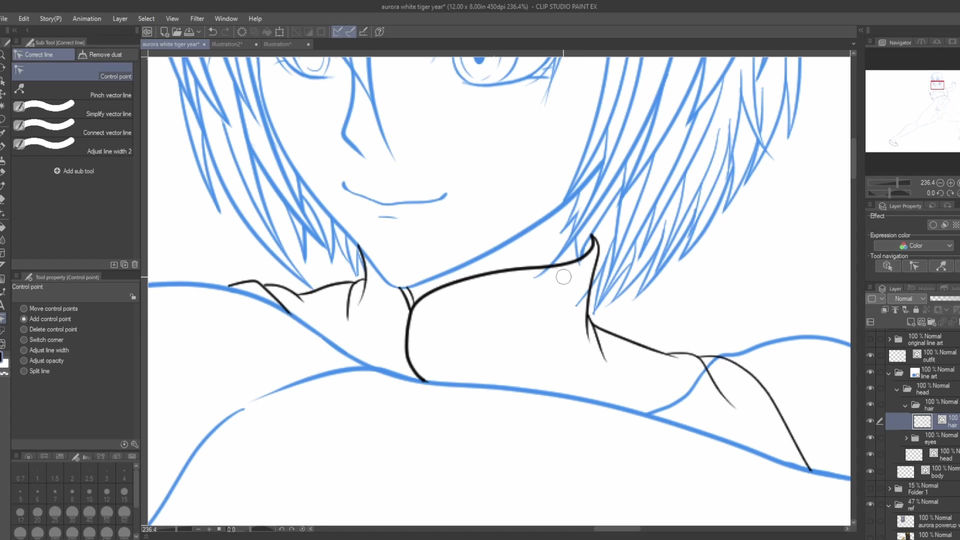The width and height of the screenshot is (960, 540).
Task: Click the Navigator zoom slider
Action: 890,182
